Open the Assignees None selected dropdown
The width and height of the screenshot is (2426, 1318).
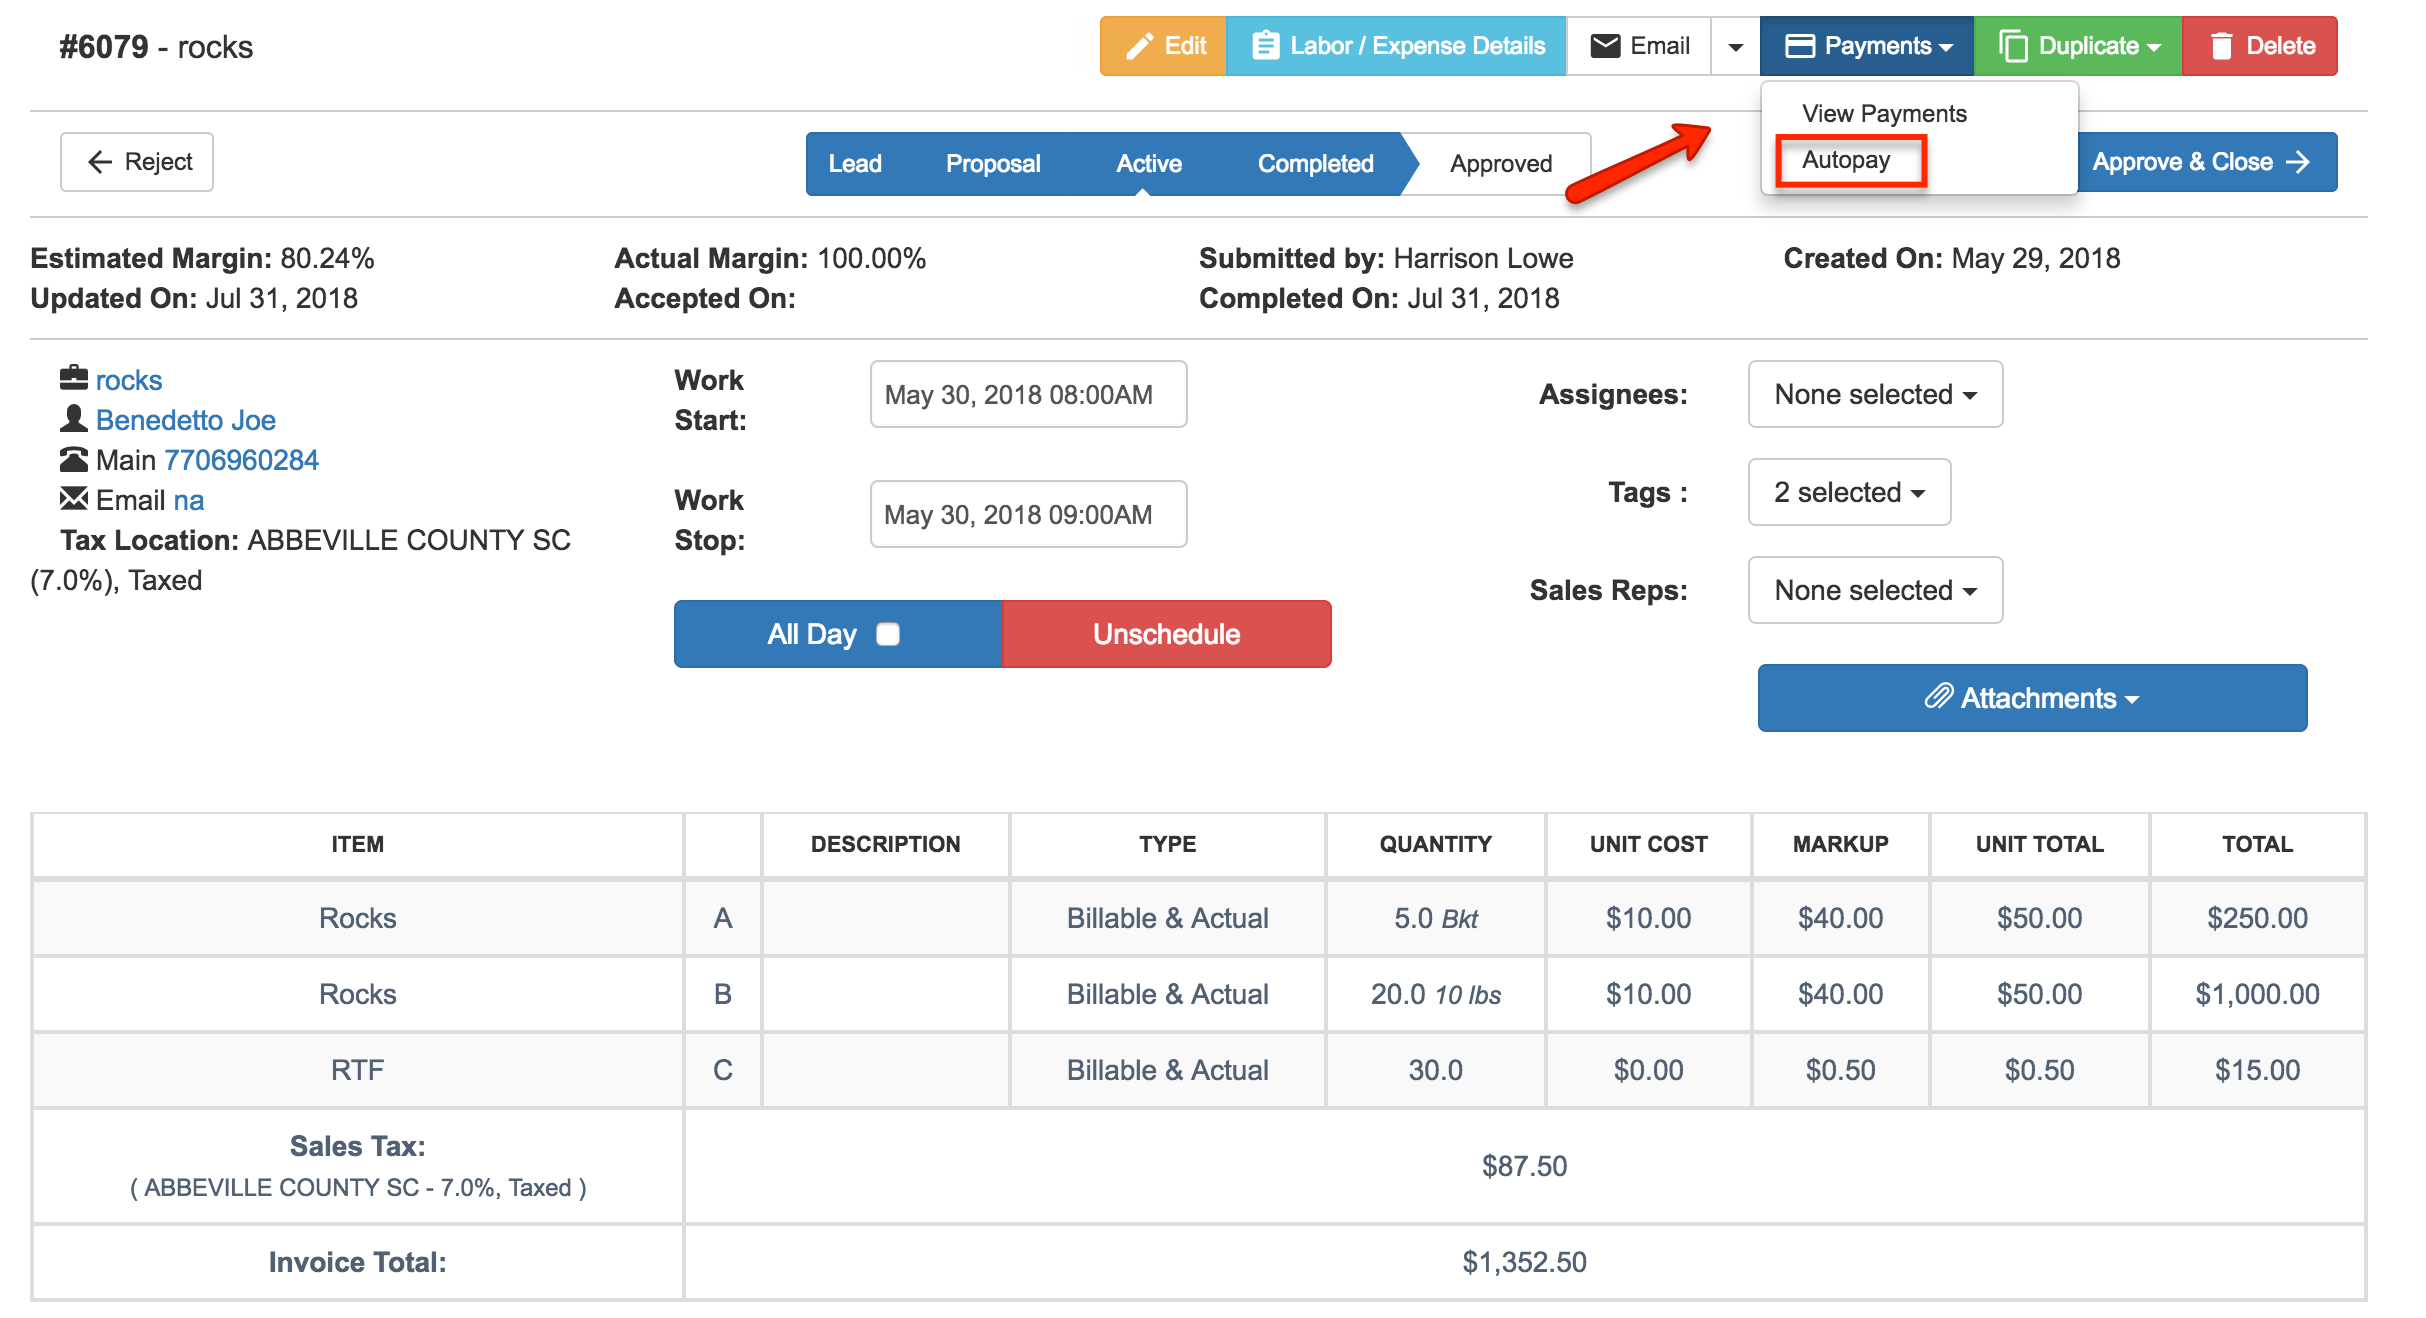pos(1874,394)
